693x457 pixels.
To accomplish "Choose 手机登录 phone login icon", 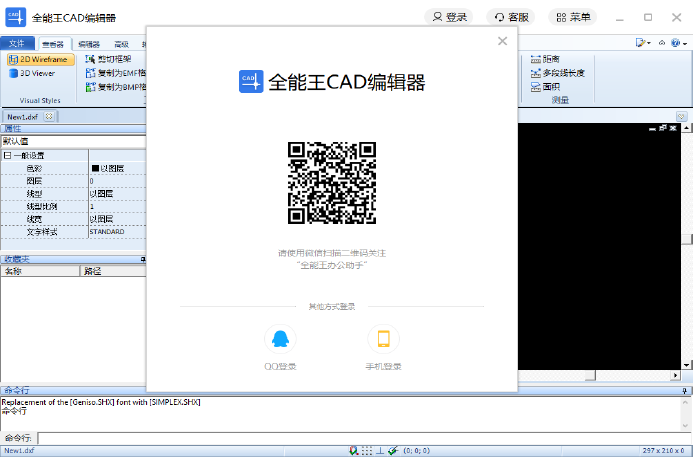I will (x=383, y=338).
